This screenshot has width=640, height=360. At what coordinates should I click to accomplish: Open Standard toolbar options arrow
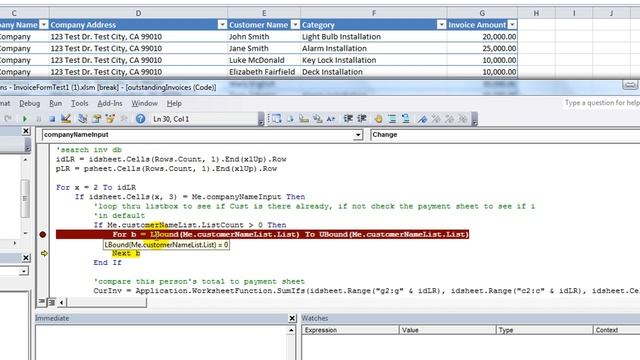(261, 119)
